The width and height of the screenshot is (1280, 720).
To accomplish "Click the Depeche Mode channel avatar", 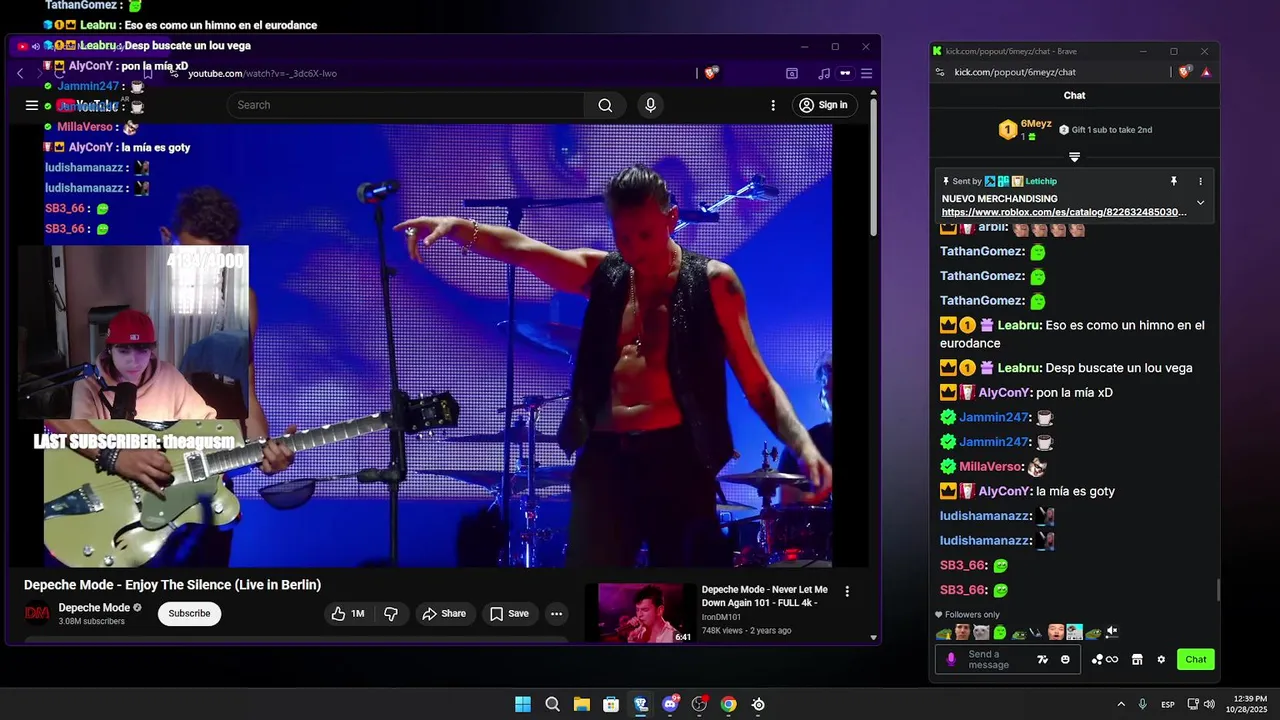I will pos(37,613).
